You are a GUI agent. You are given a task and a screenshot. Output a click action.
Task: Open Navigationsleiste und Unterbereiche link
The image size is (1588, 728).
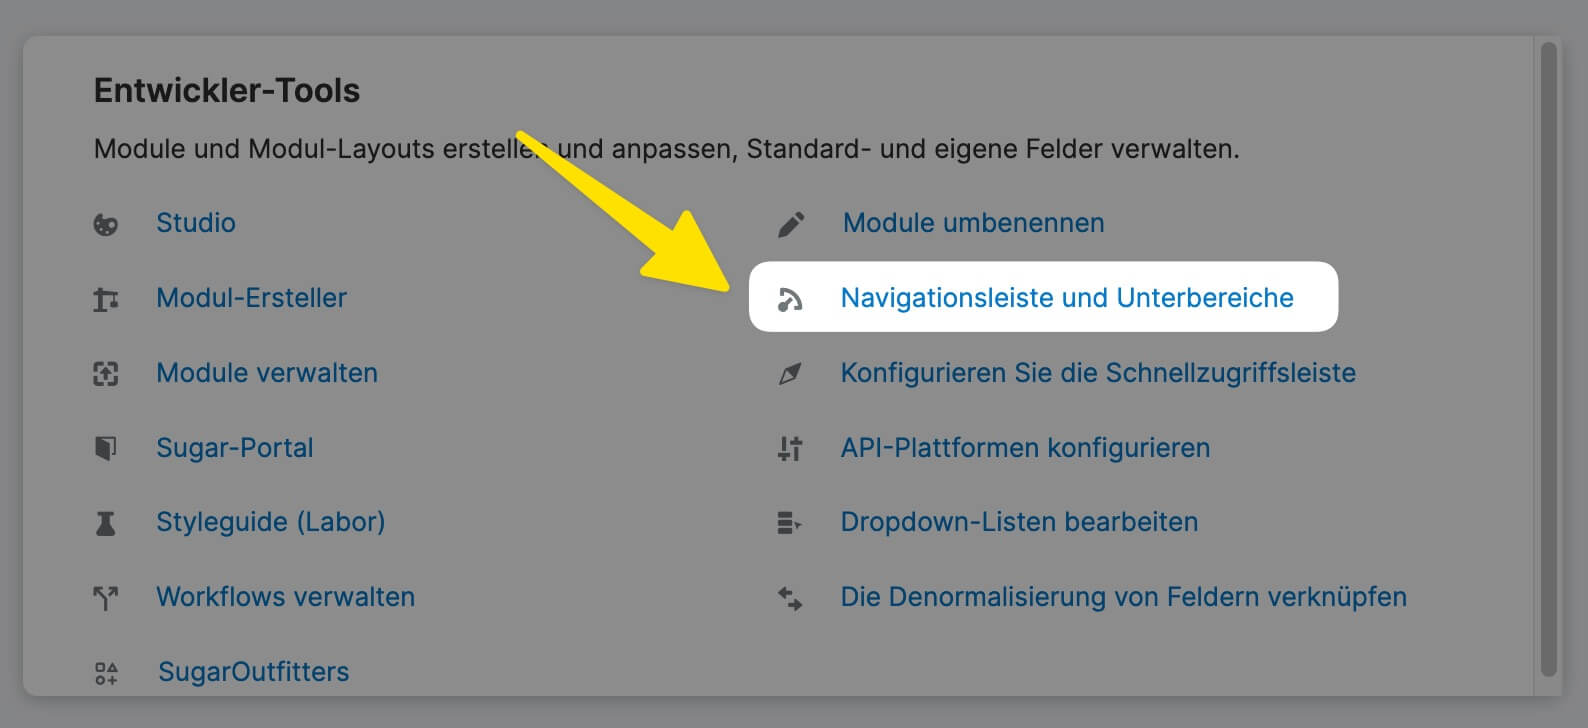pyautogui.click(x=1066, y=298)
